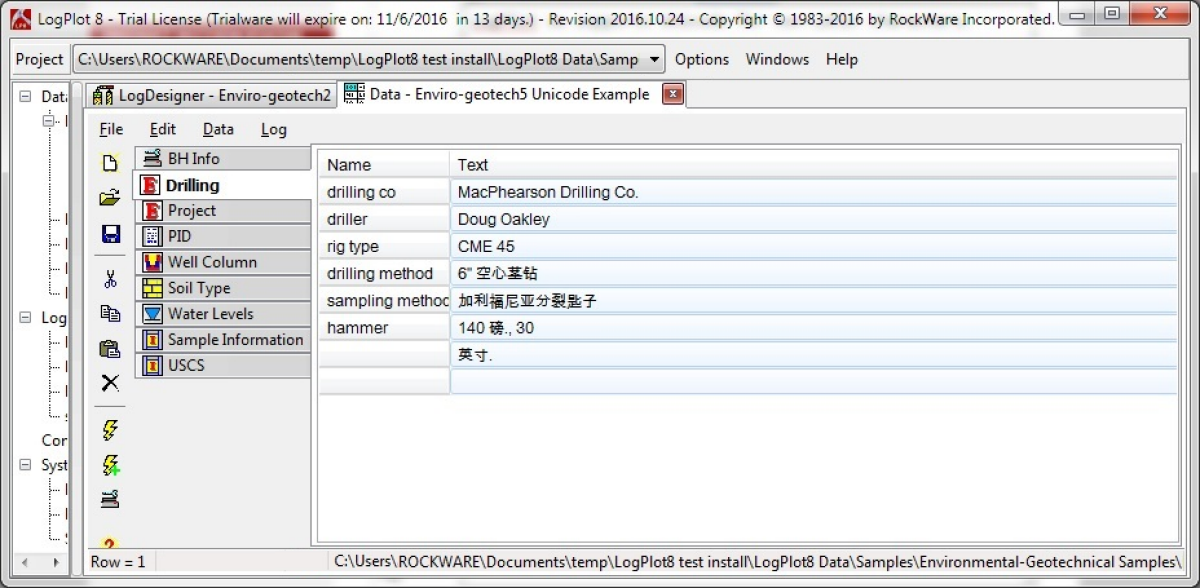Click the Open folder icon
Image resolution: width=1200 pixels, height=588 pixels.
(111, 198)
